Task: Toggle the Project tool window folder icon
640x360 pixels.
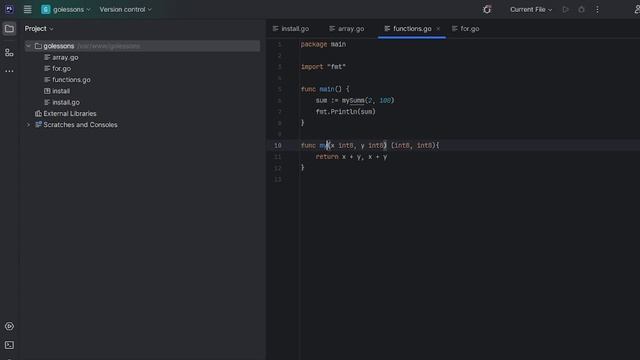Action: pos(9,29)
